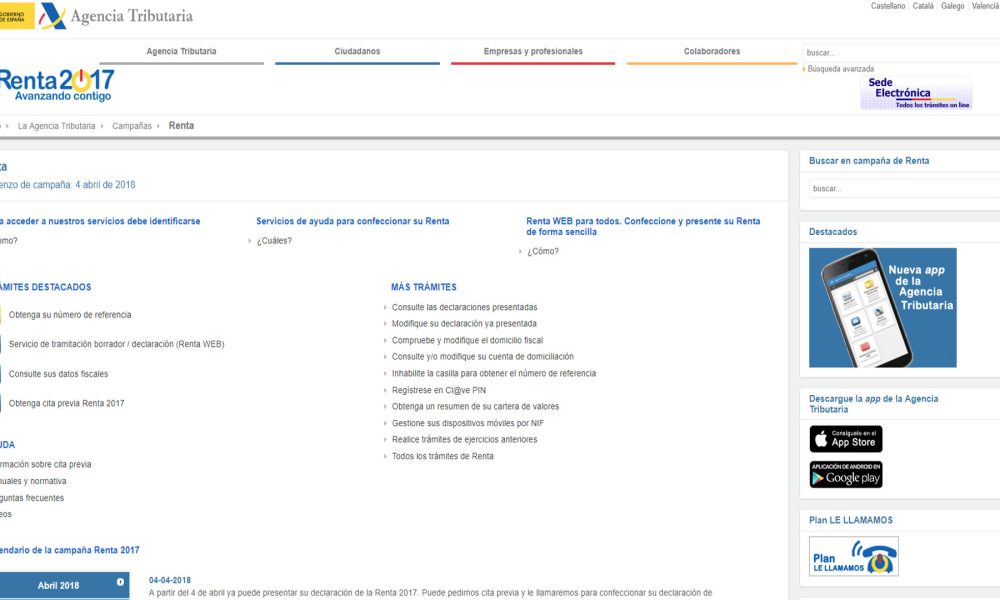
Task: Click the Agencia Tributaria logo
Action: [x=115, y=16]
